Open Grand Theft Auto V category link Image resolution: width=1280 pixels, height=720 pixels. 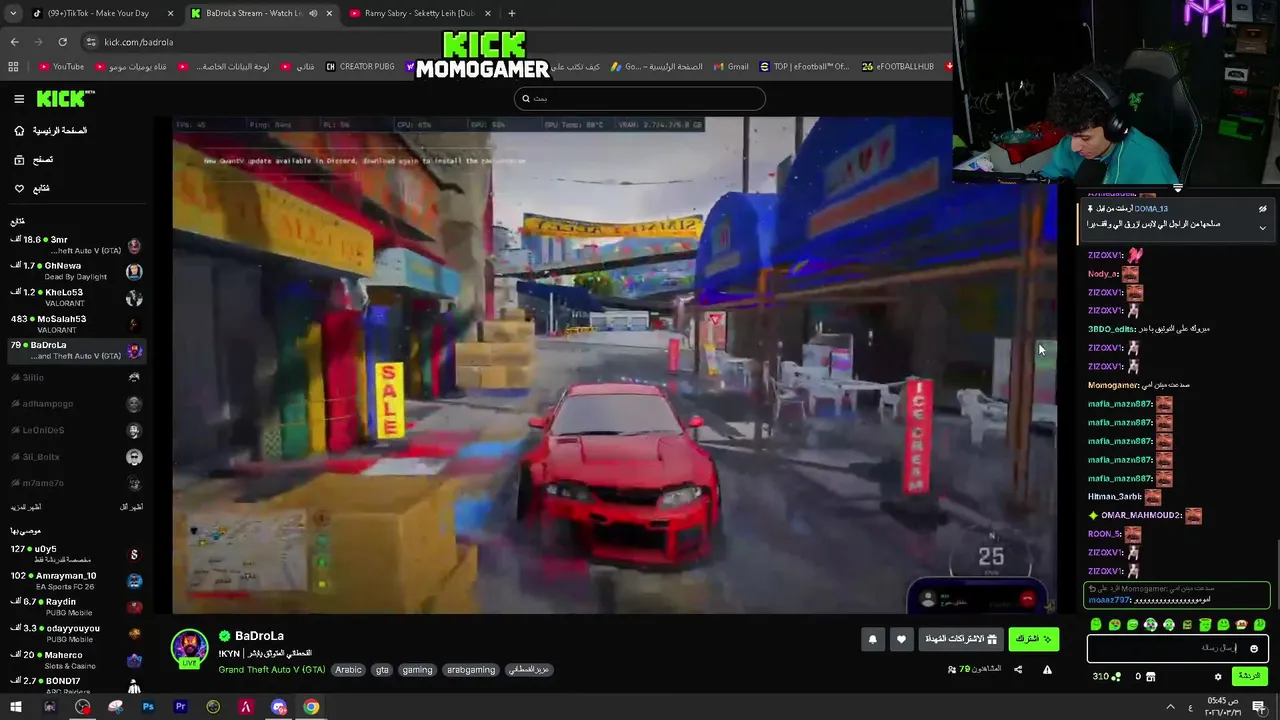click(271, 670)
